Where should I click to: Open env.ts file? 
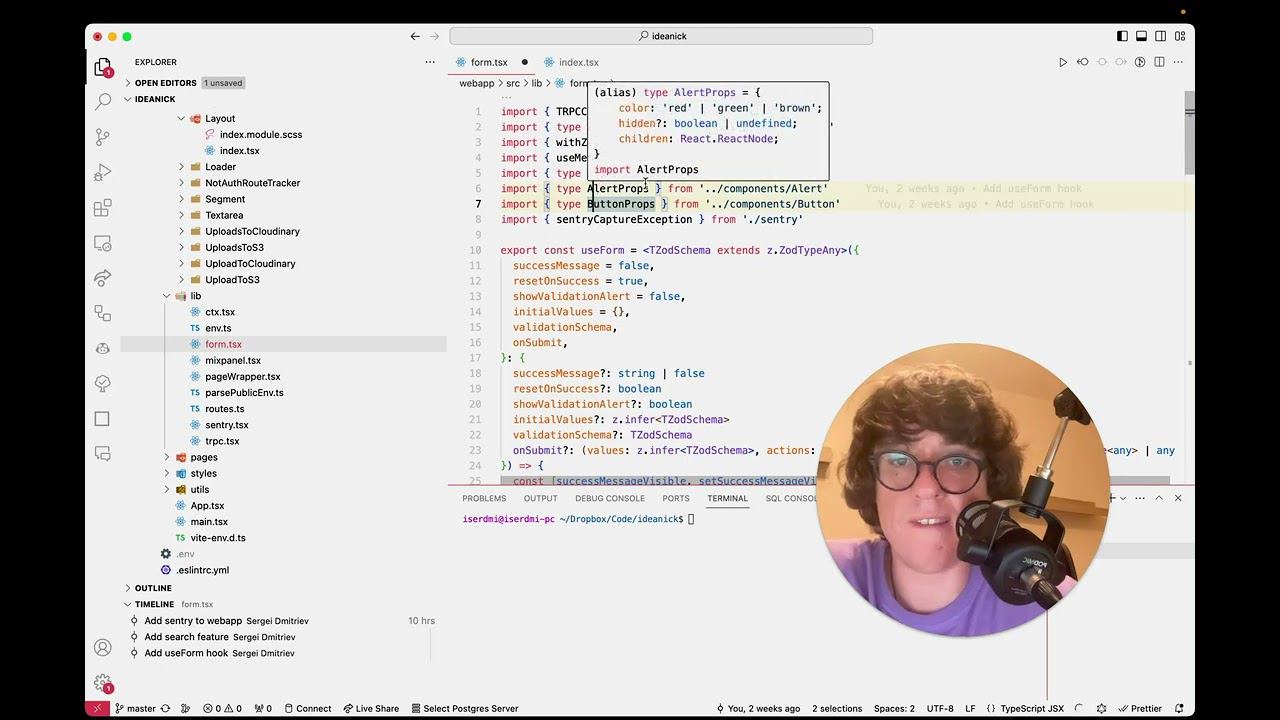tap(284, 328)
